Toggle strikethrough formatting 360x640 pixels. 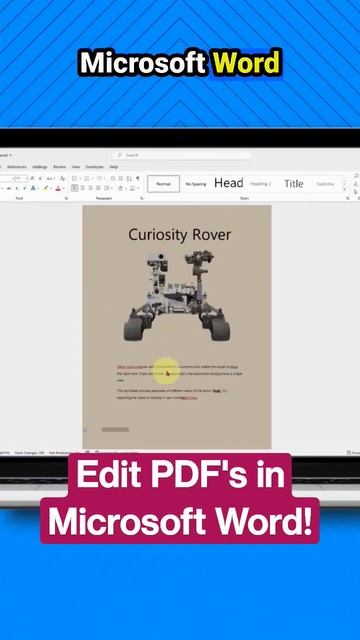coord(9,188)
